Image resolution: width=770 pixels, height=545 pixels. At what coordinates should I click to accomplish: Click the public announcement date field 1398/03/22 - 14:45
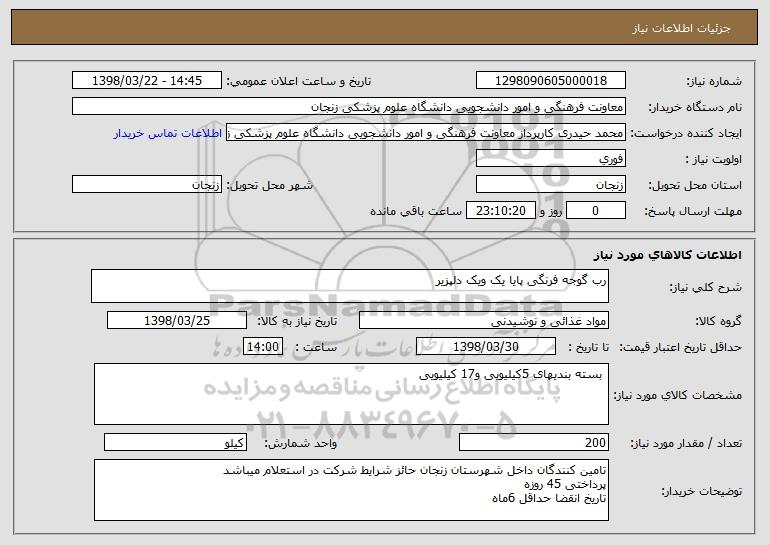(x=147, y=81)
